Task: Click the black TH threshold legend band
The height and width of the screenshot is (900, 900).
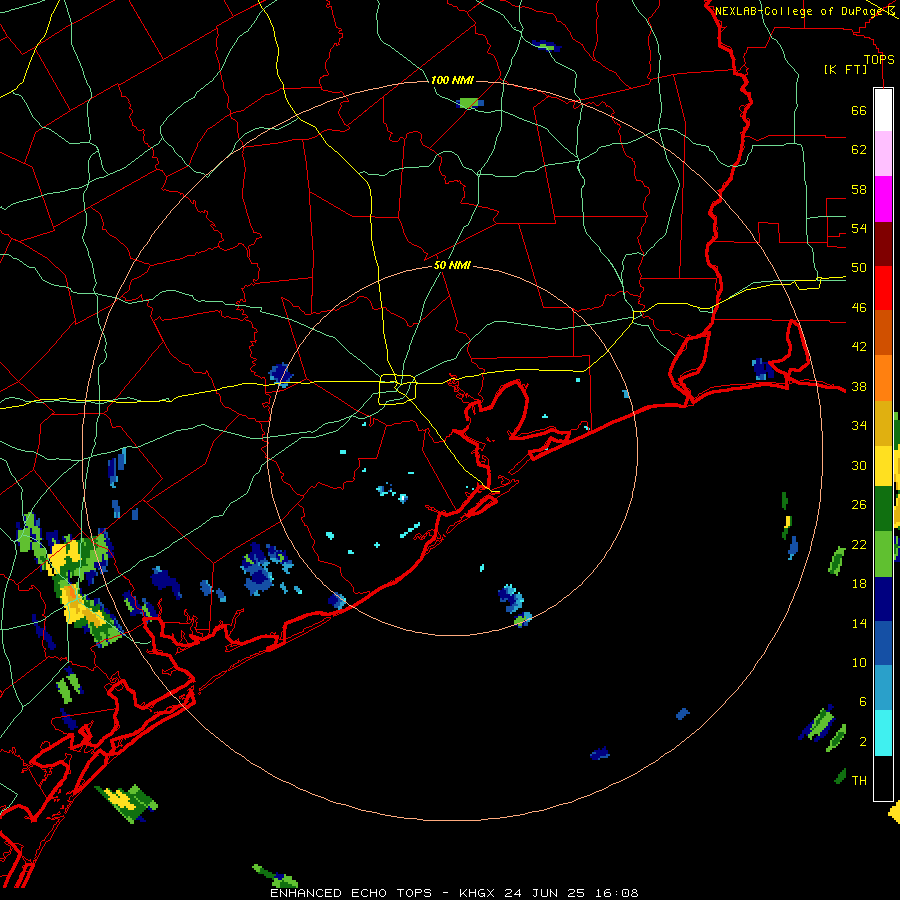Action: 883,778
